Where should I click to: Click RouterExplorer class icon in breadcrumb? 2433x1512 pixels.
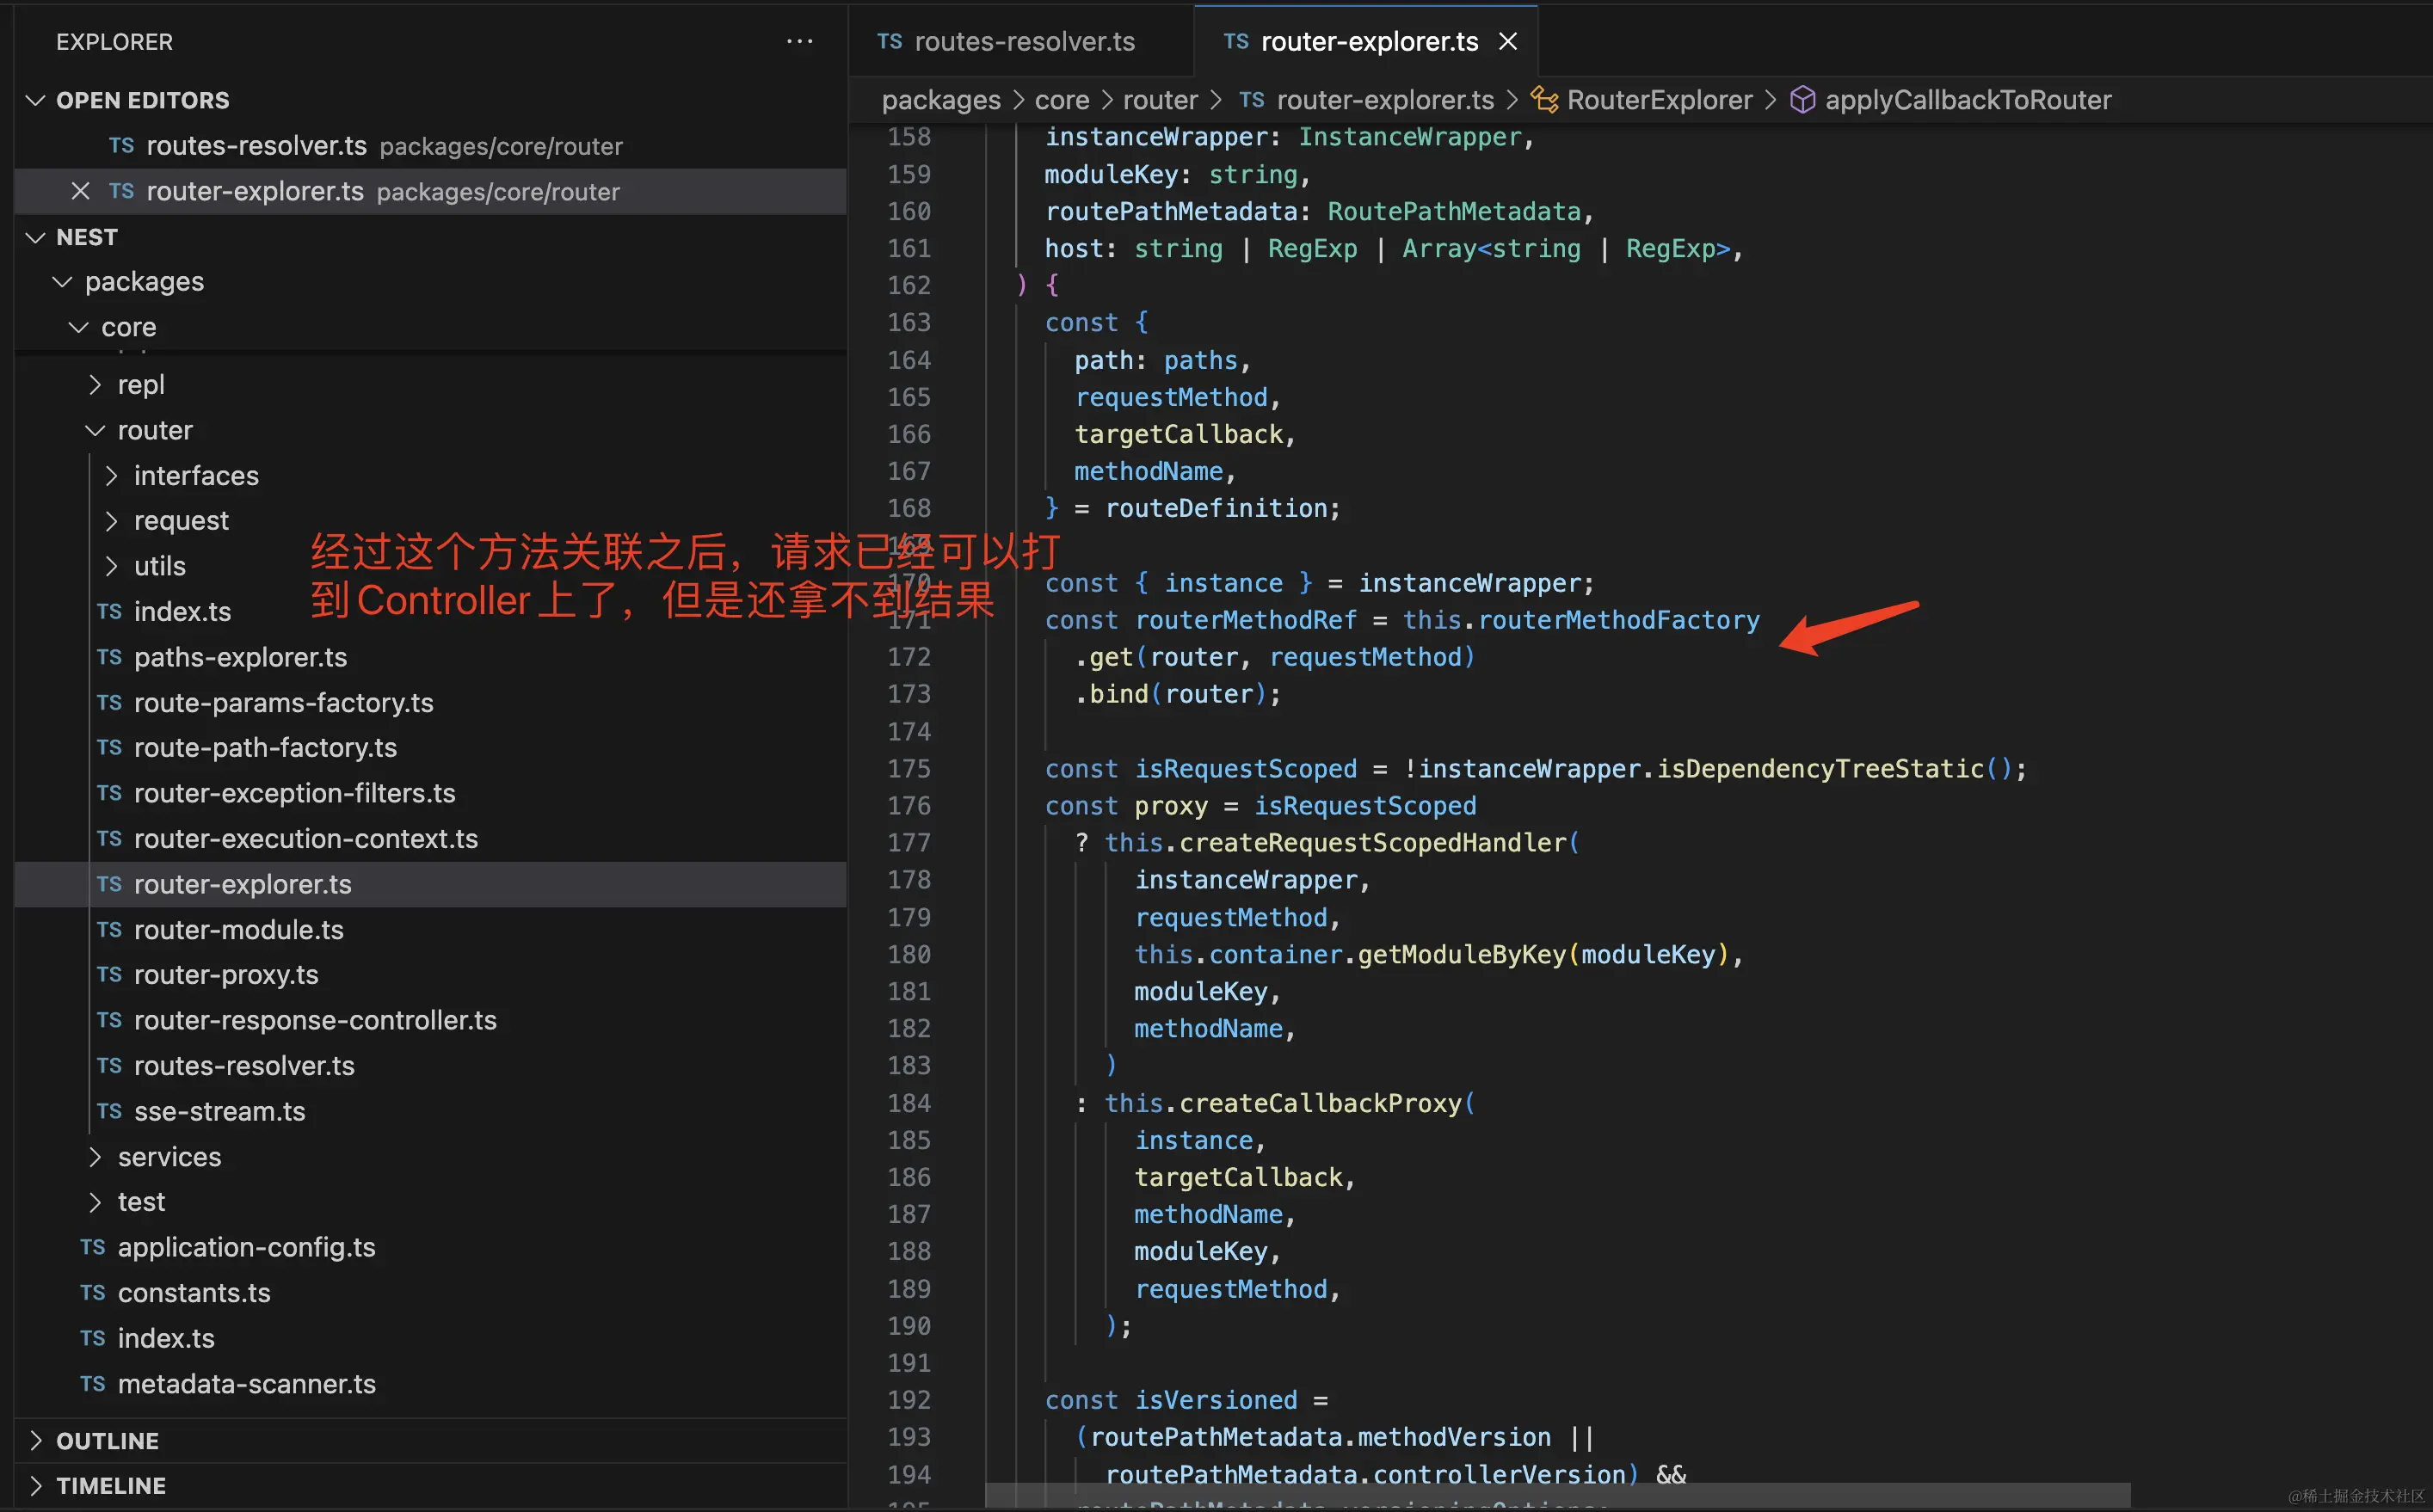[1545, 100]
